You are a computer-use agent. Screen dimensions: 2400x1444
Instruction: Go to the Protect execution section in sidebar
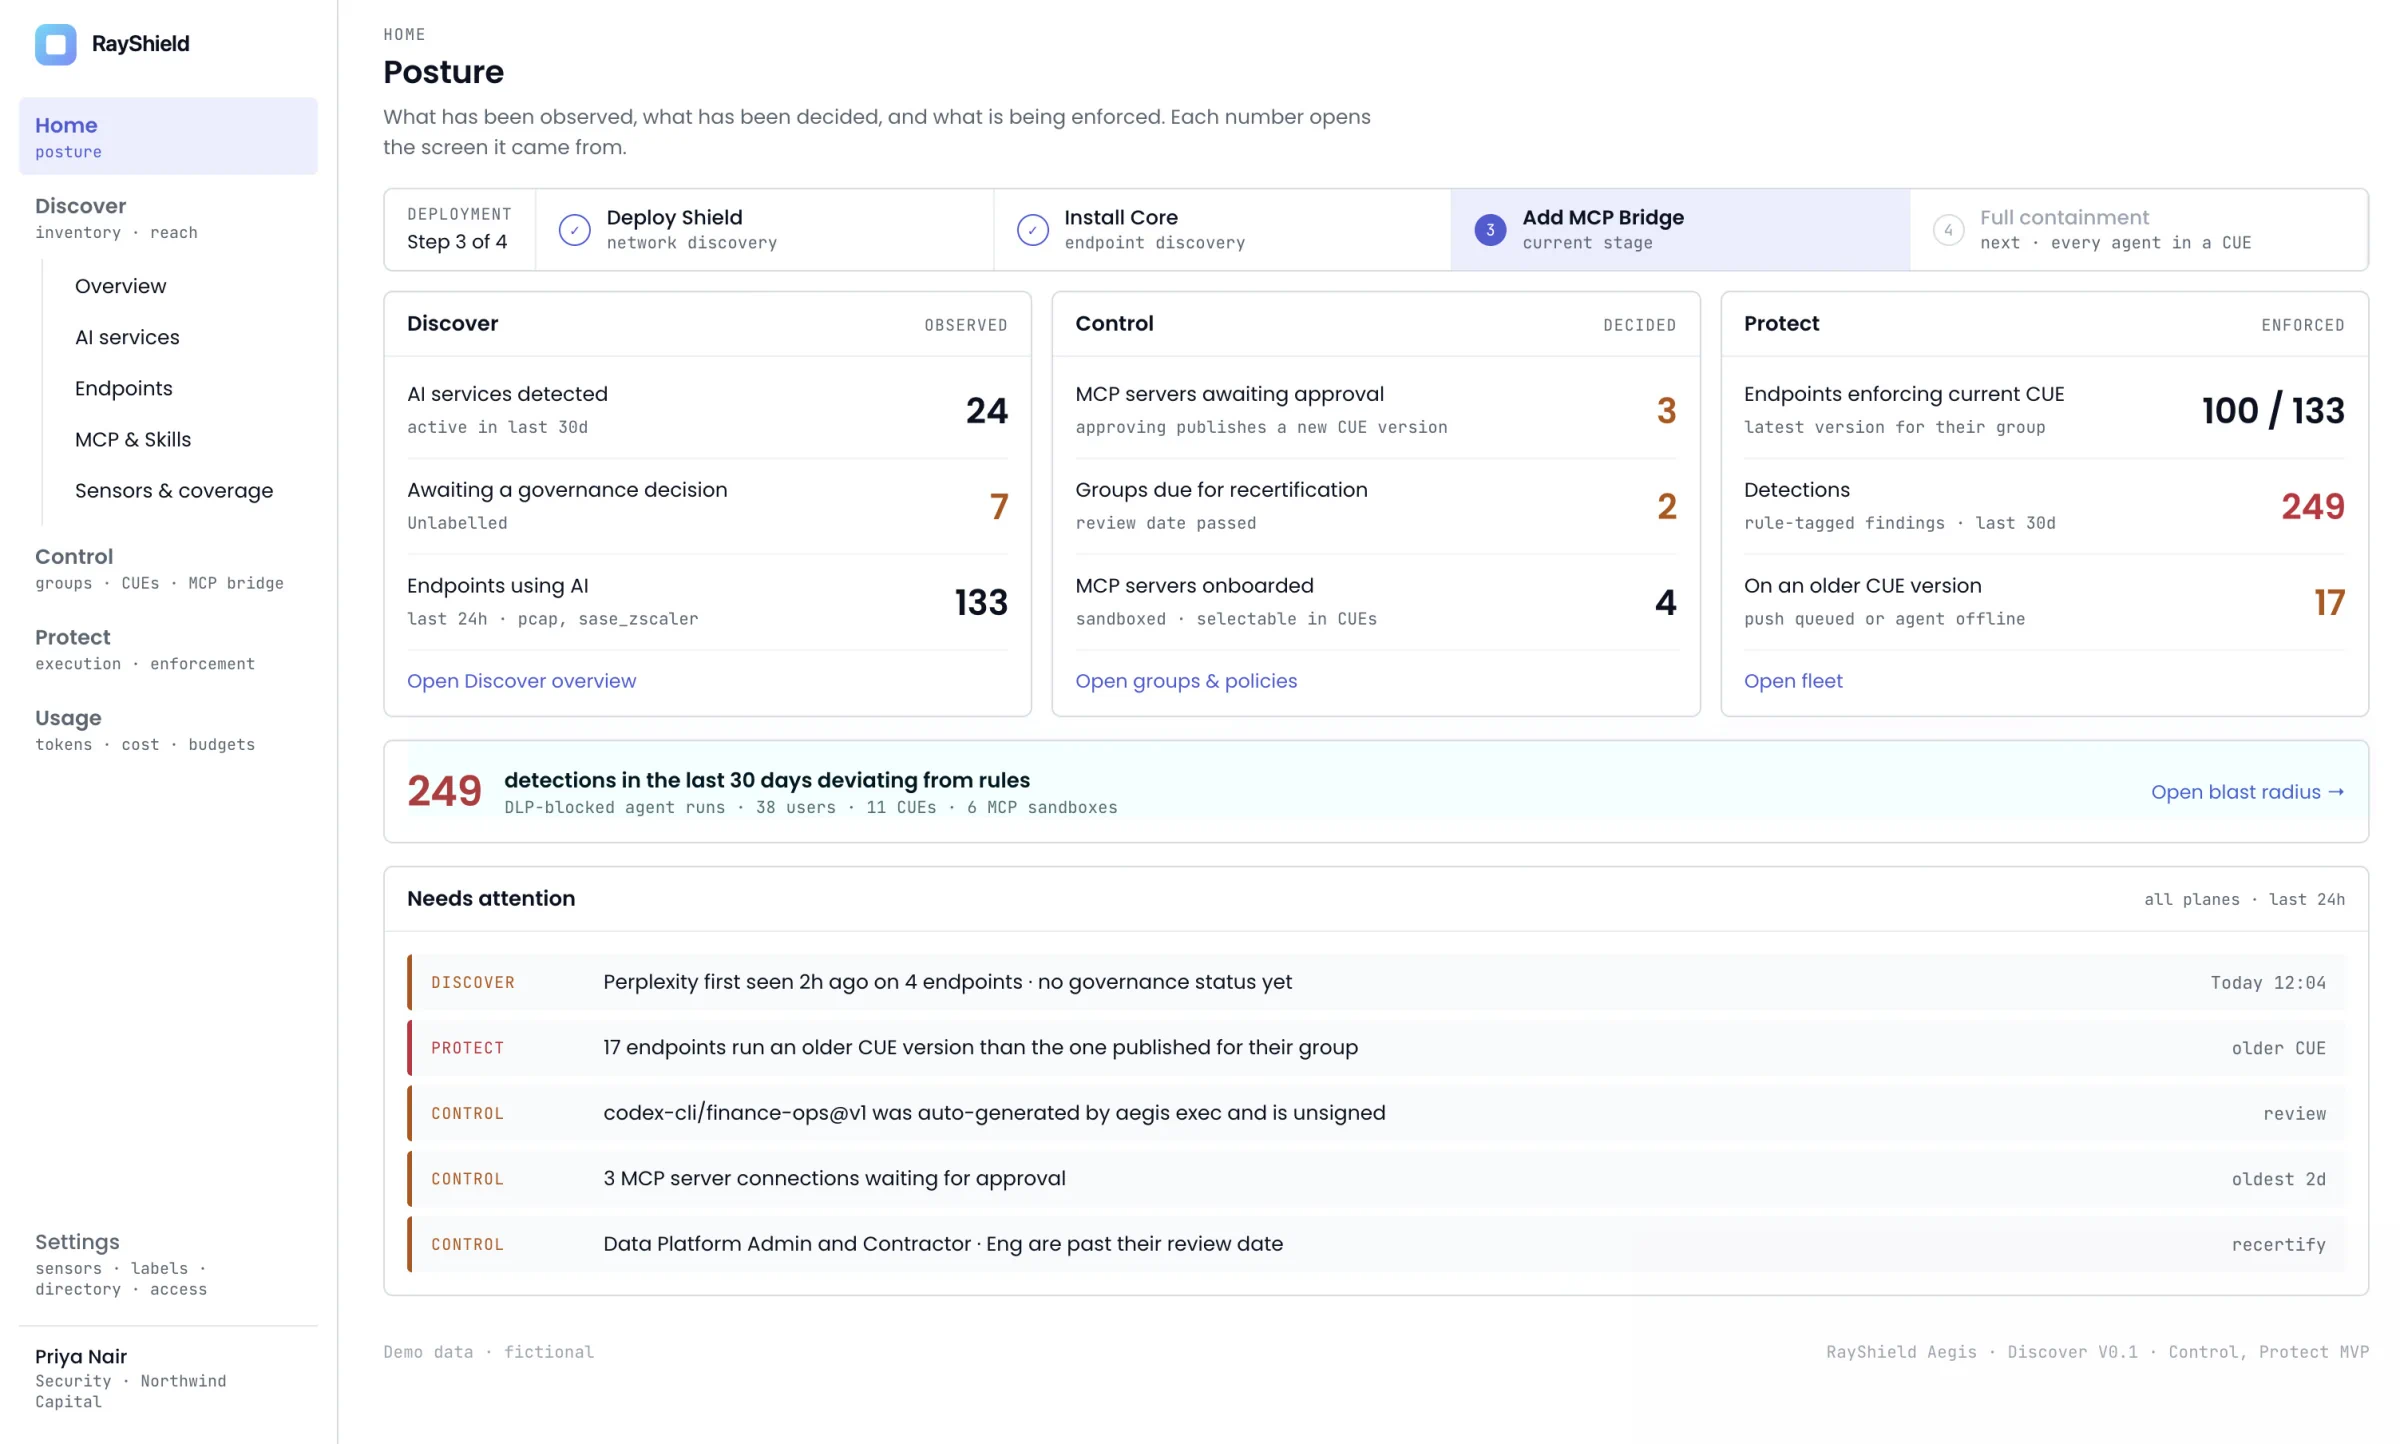point(168,649)
